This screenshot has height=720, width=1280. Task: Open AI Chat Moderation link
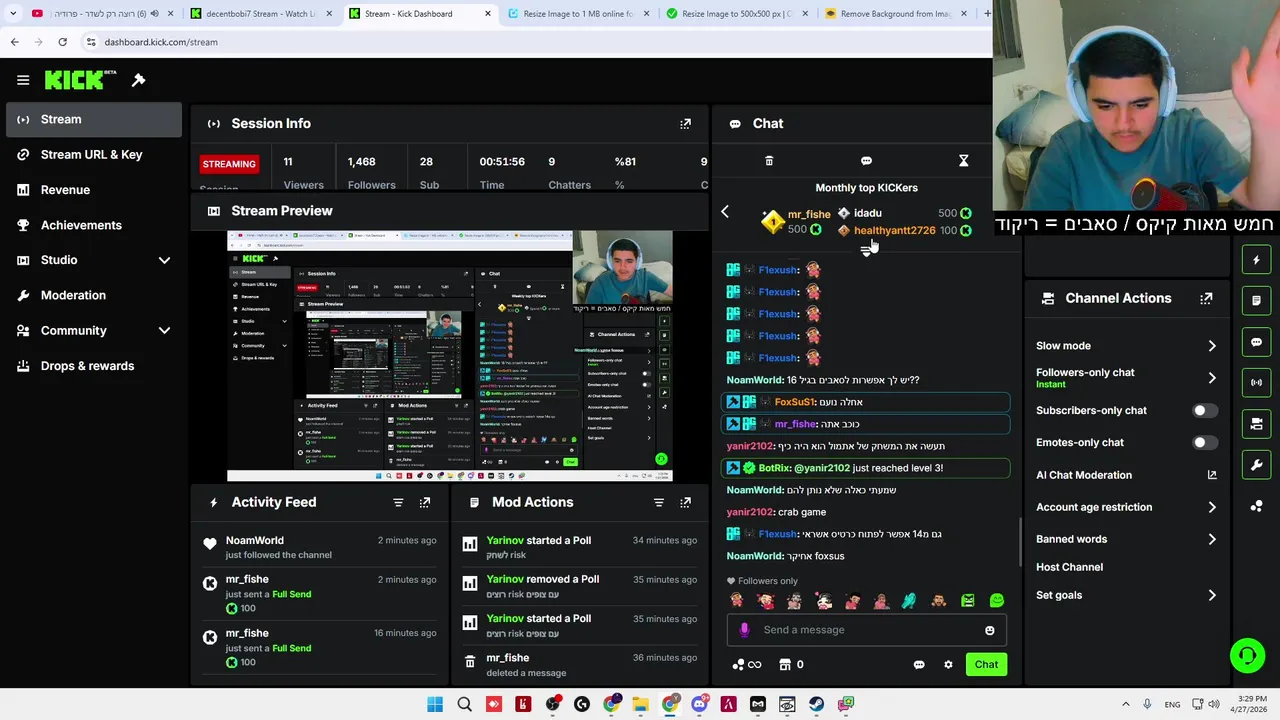(x=1126, y=475)
